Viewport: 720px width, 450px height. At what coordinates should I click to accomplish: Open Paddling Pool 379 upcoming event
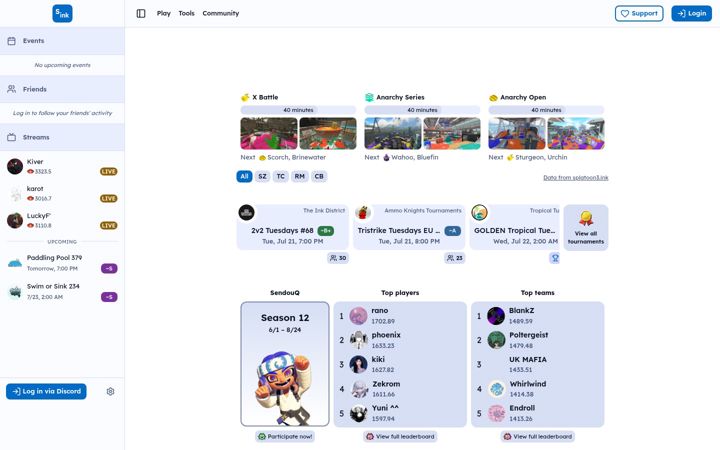coord(62,263)
